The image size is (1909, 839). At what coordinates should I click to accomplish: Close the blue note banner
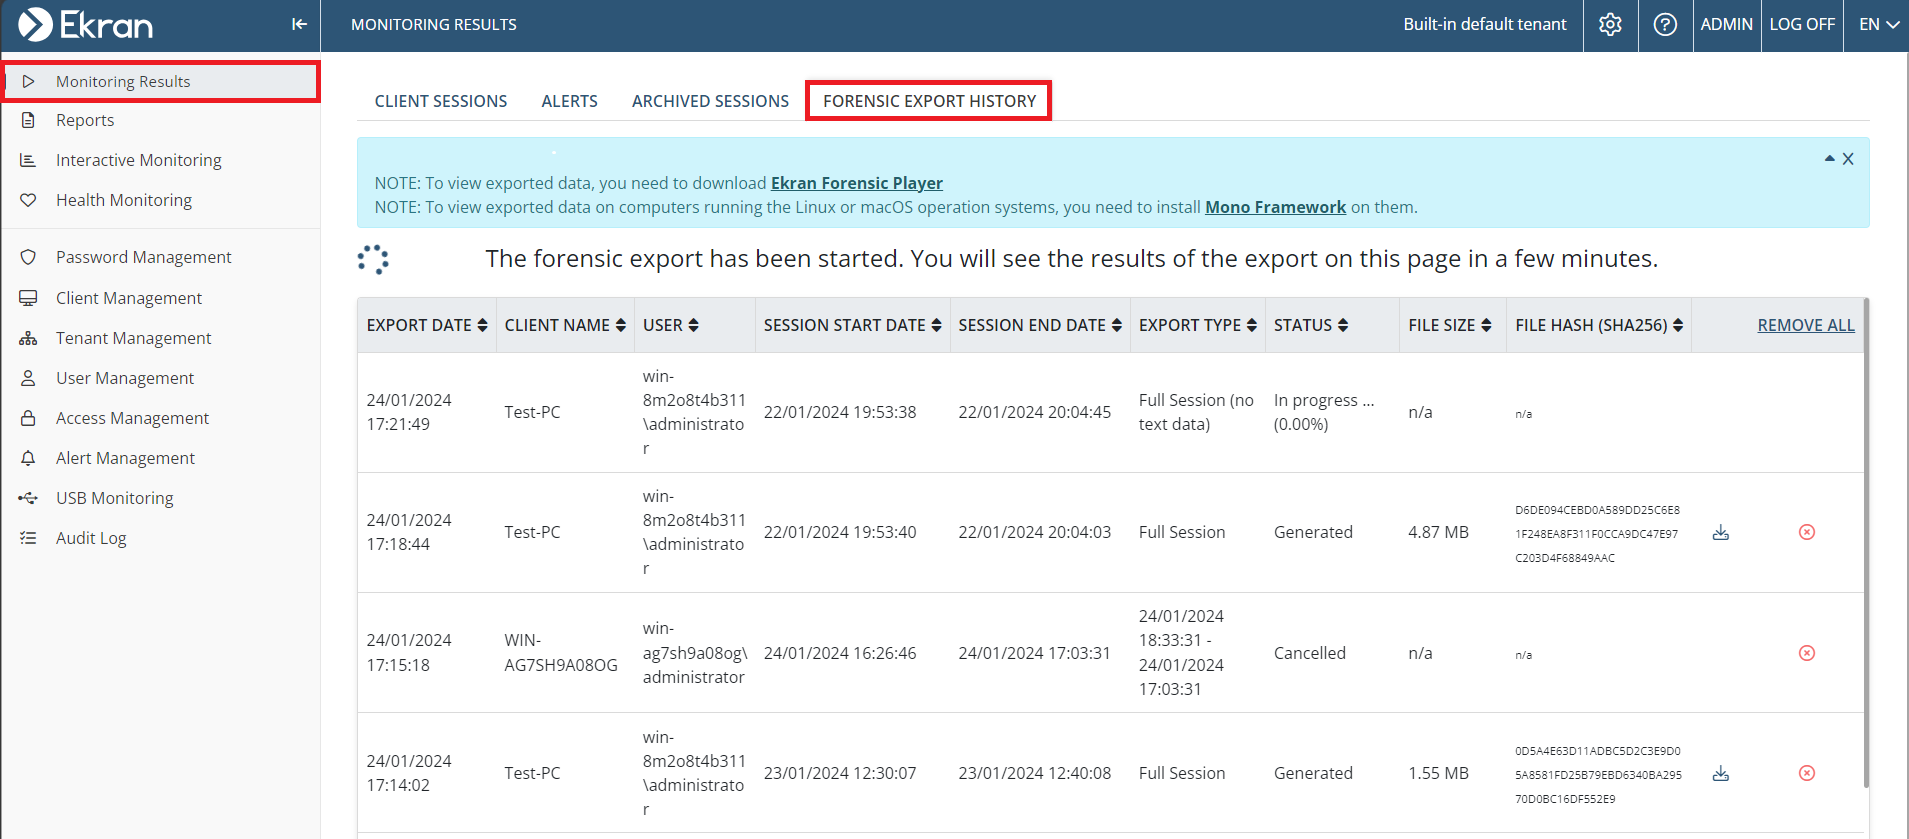[1848, 159]
